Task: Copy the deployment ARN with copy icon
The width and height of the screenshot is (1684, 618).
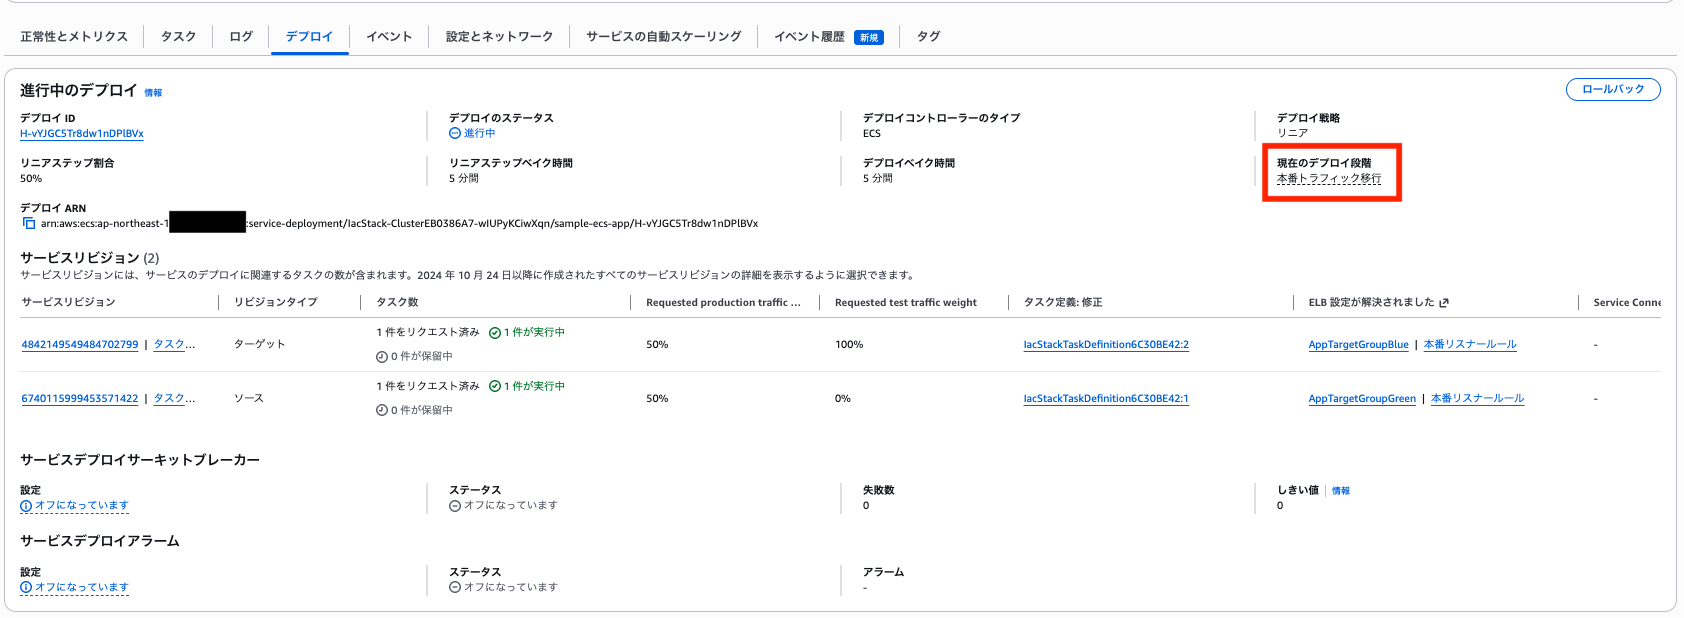Action: [x=29, y=223]
